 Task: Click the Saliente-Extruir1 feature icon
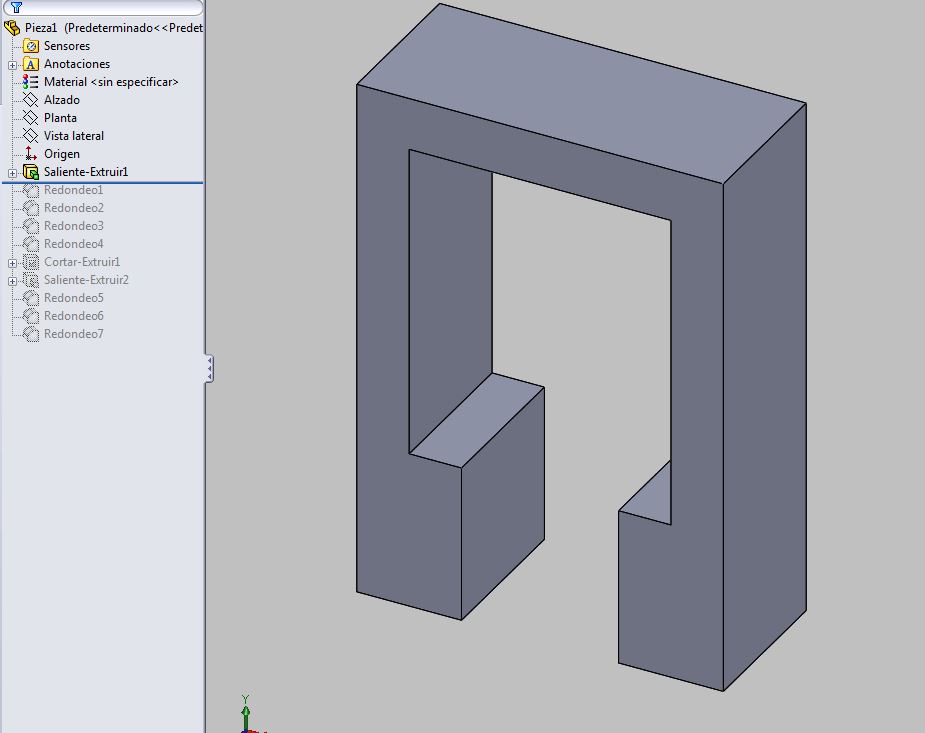point(31,172)
